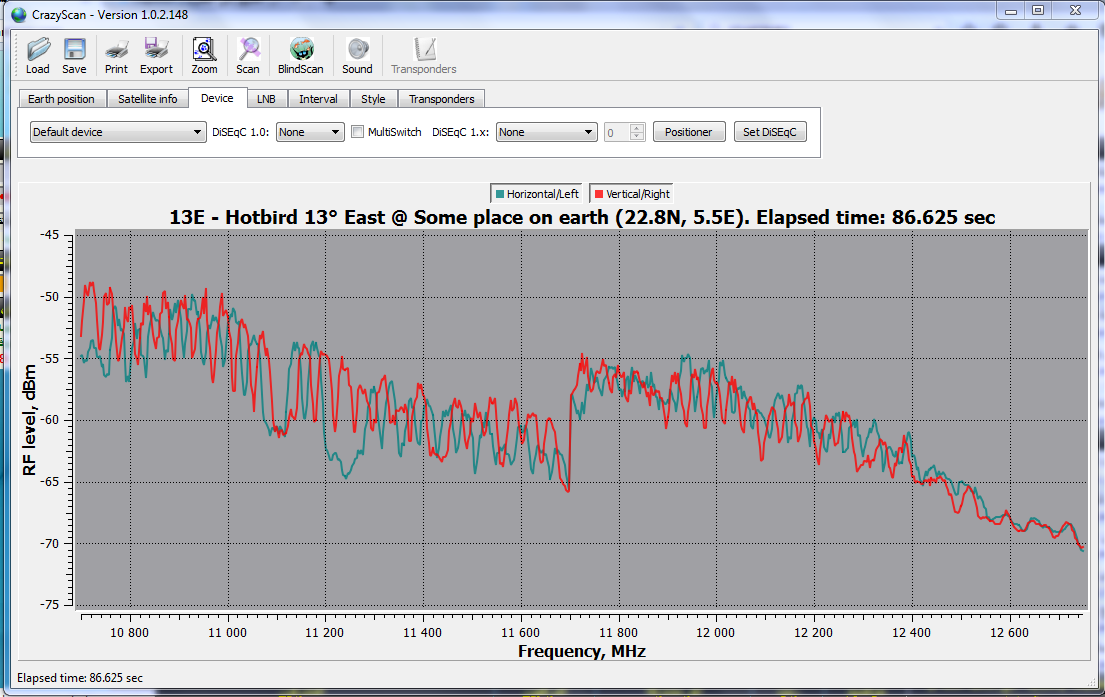The height and width of the screenshot is (697, 1105).
Task: Activate the Zoom tool
Action: (204, 55)
